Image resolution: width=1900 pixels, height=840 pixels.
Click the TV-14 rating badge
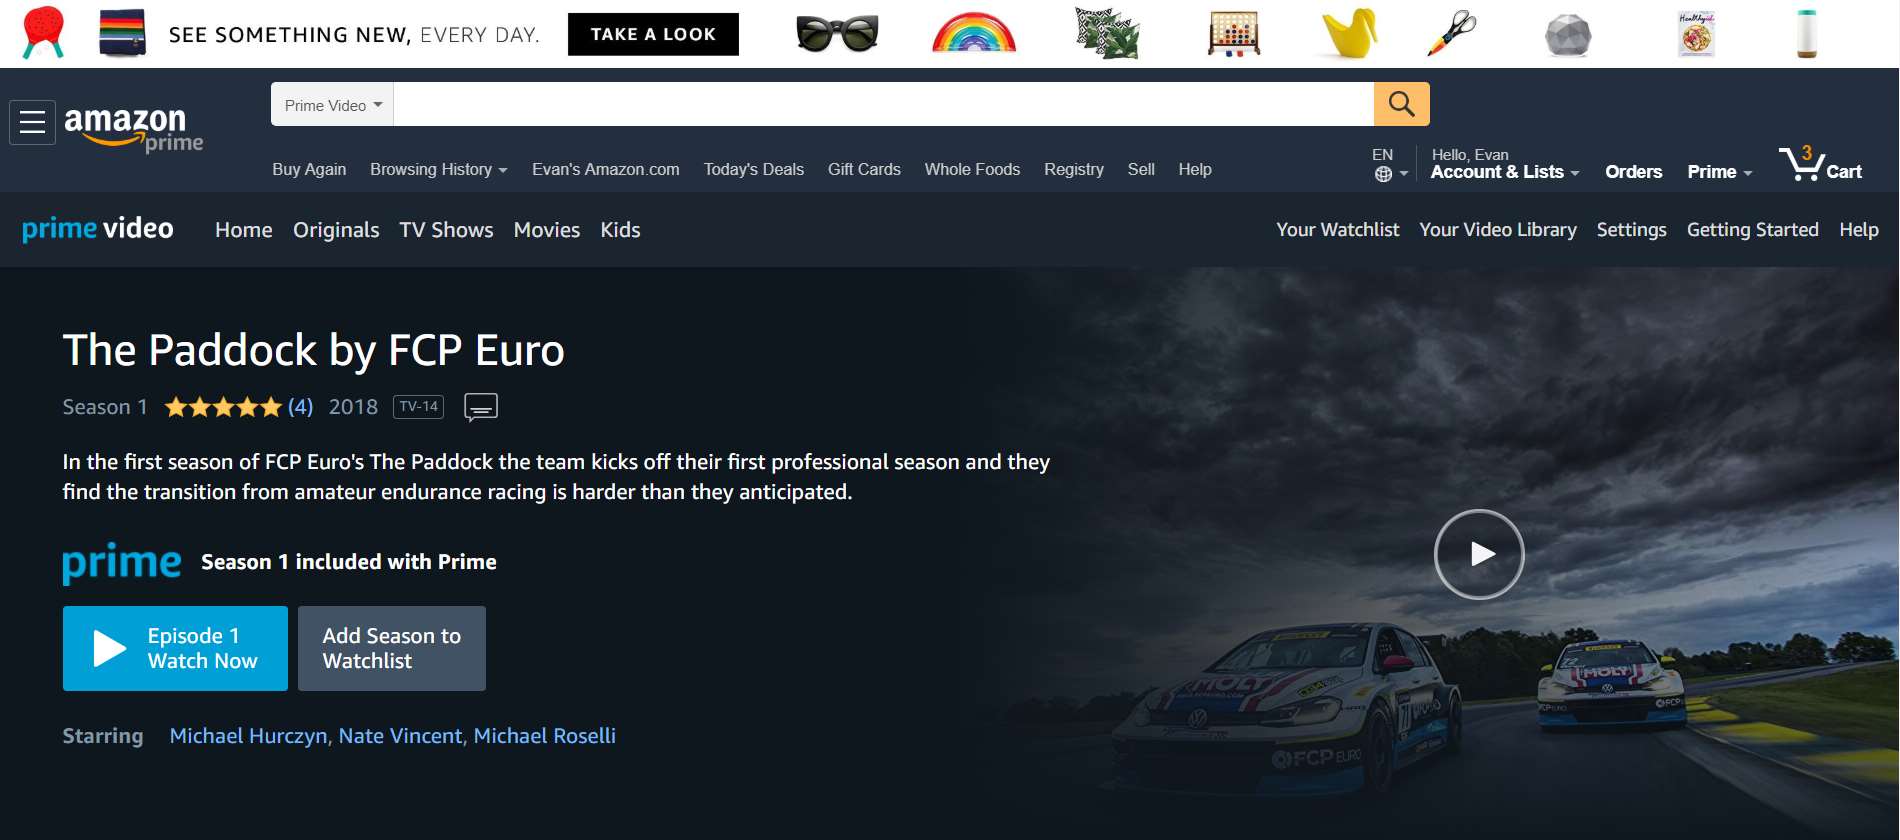(x=418, y=407)
